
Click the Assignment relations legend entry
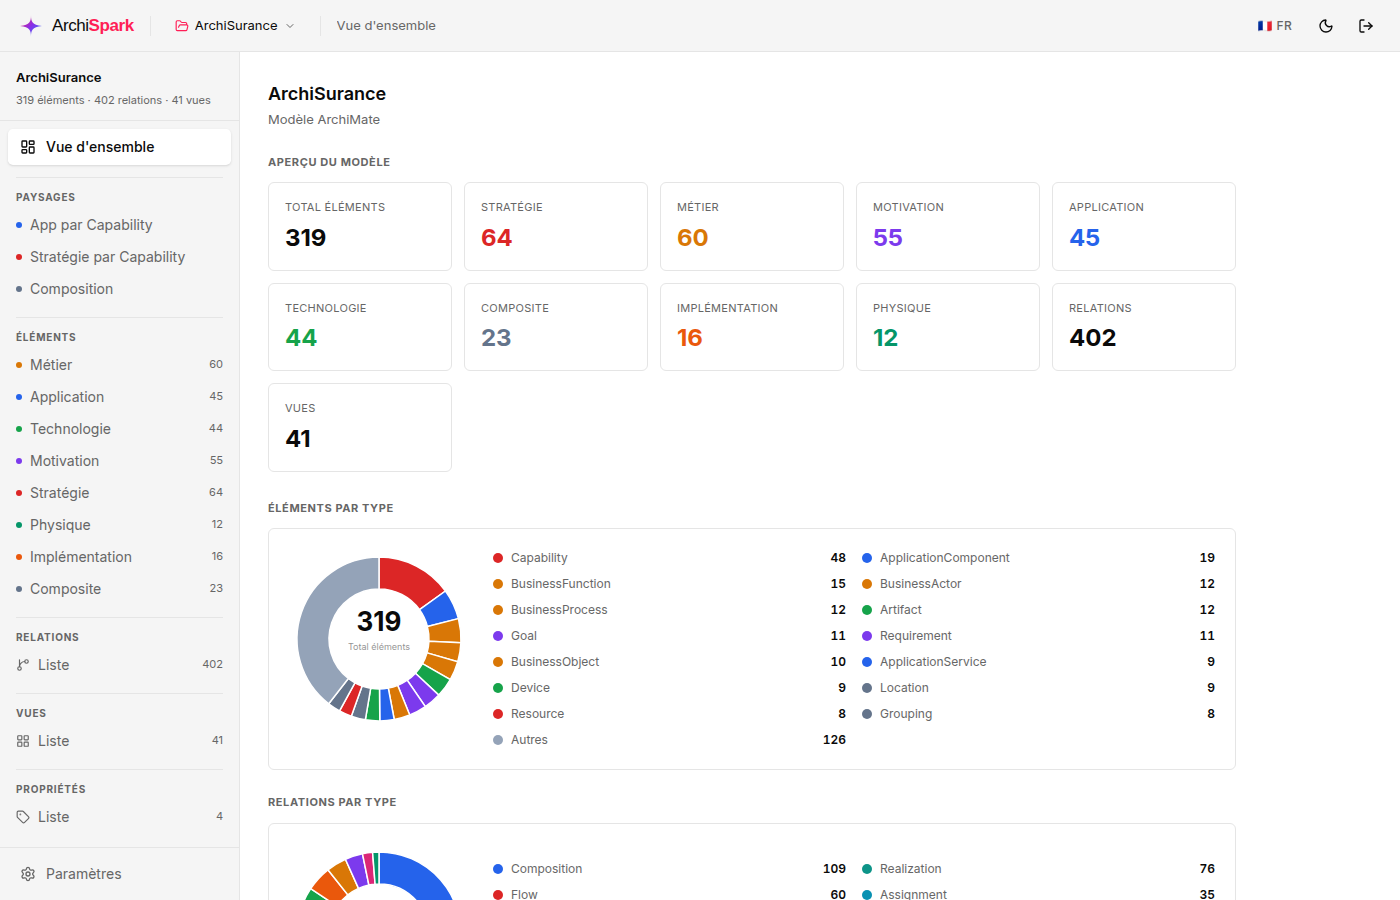[x=1038, y=893]
